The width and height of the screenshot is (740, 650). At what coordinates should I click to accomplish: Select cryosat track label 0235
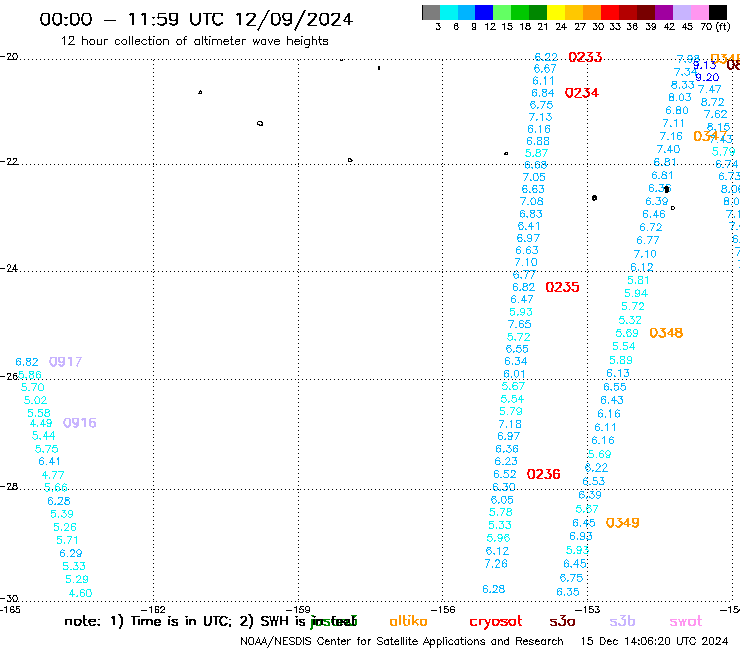pyautogui.click(x=562, y=287)
